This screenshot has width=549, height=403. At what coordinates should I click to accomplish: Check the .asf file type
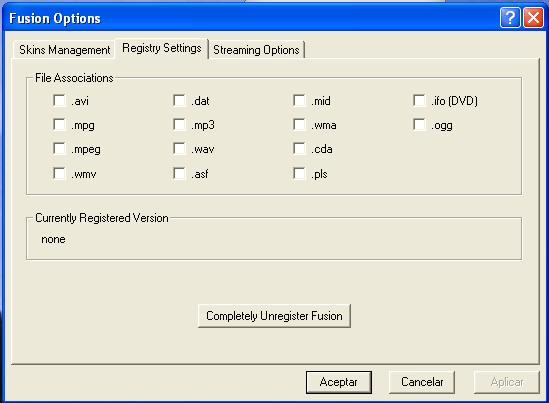[x=179, y=173]
